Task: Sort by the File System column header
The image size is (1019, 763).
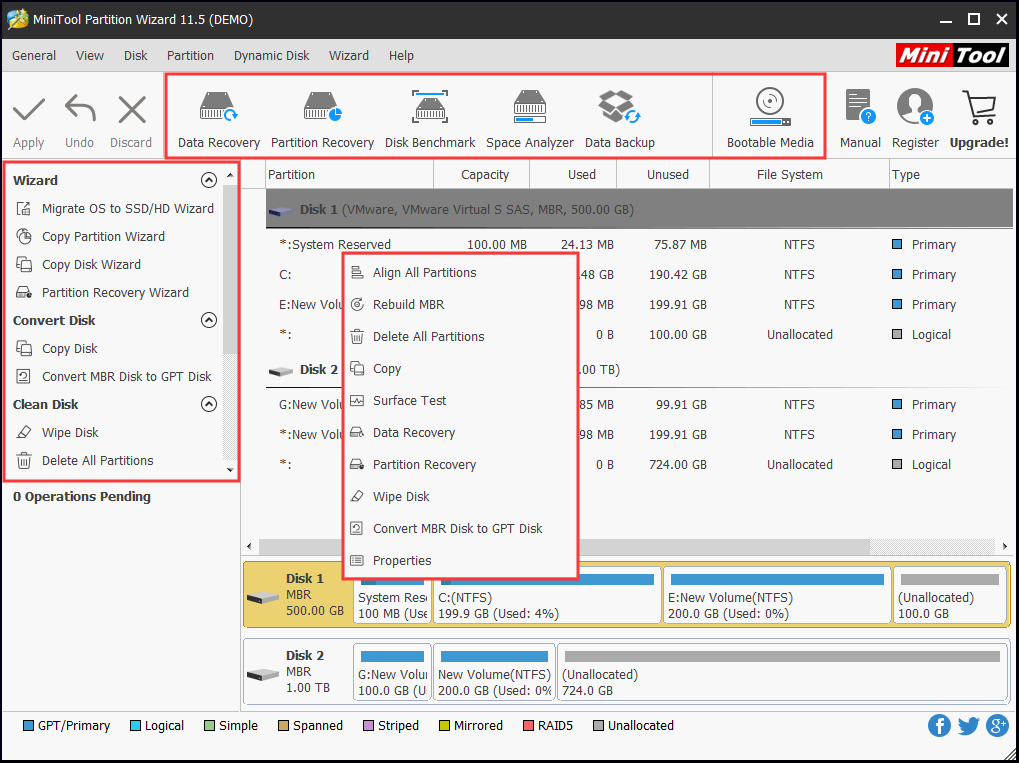Action: [799, 175]
